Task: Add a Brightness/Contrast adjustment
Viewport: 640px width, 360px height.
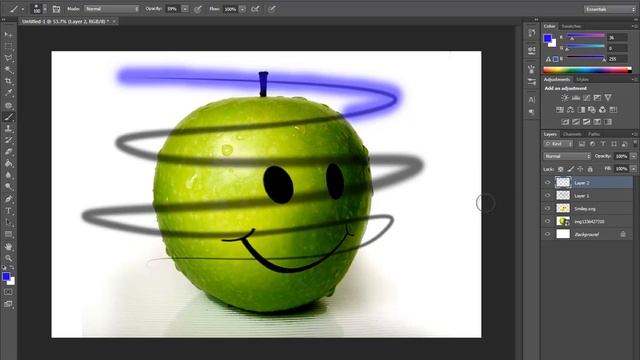Action: tap(565, 98)
